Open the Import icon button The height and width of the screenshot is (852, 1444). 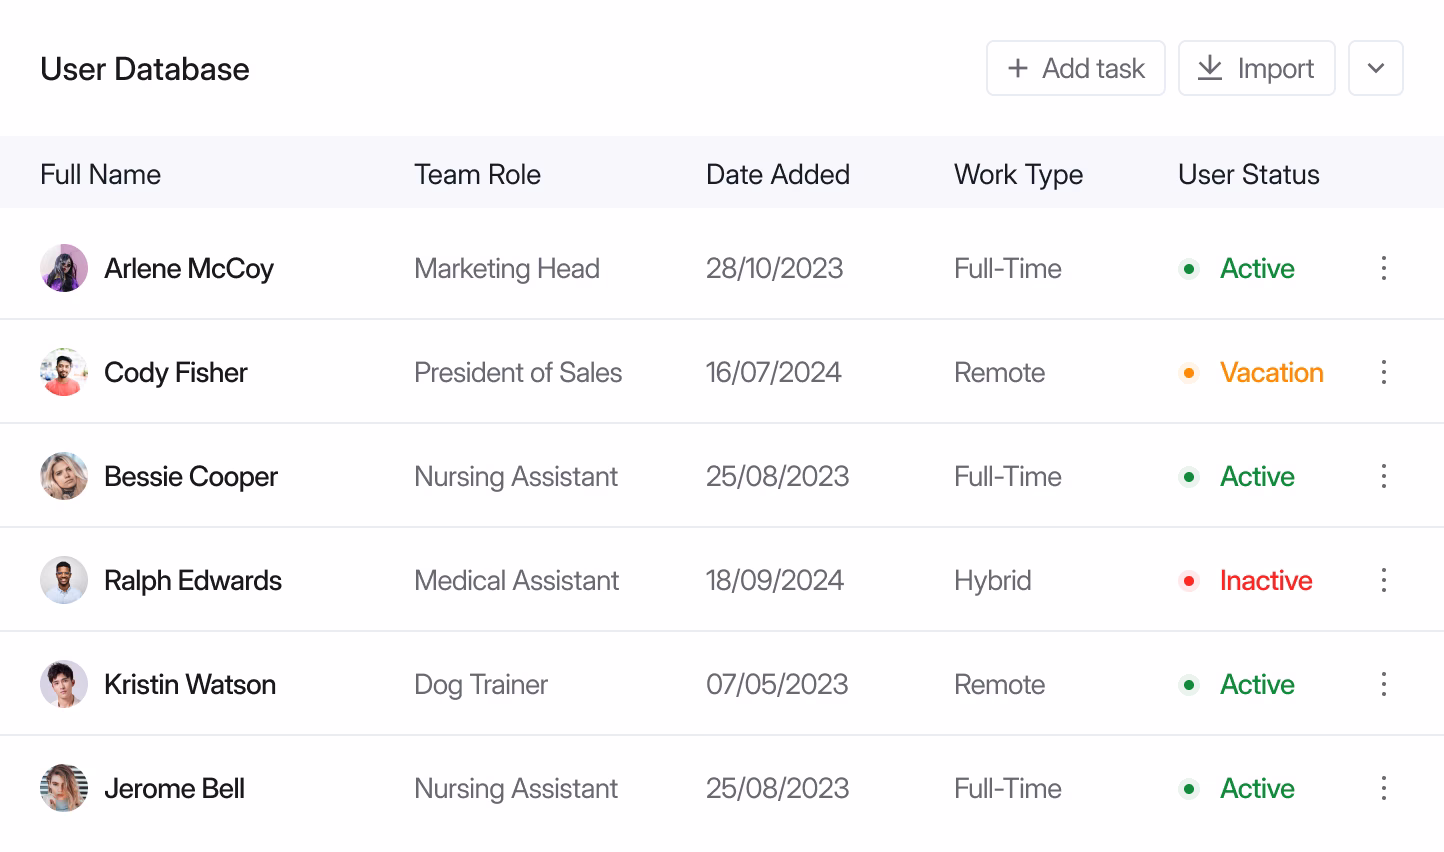click(1210, 68)
